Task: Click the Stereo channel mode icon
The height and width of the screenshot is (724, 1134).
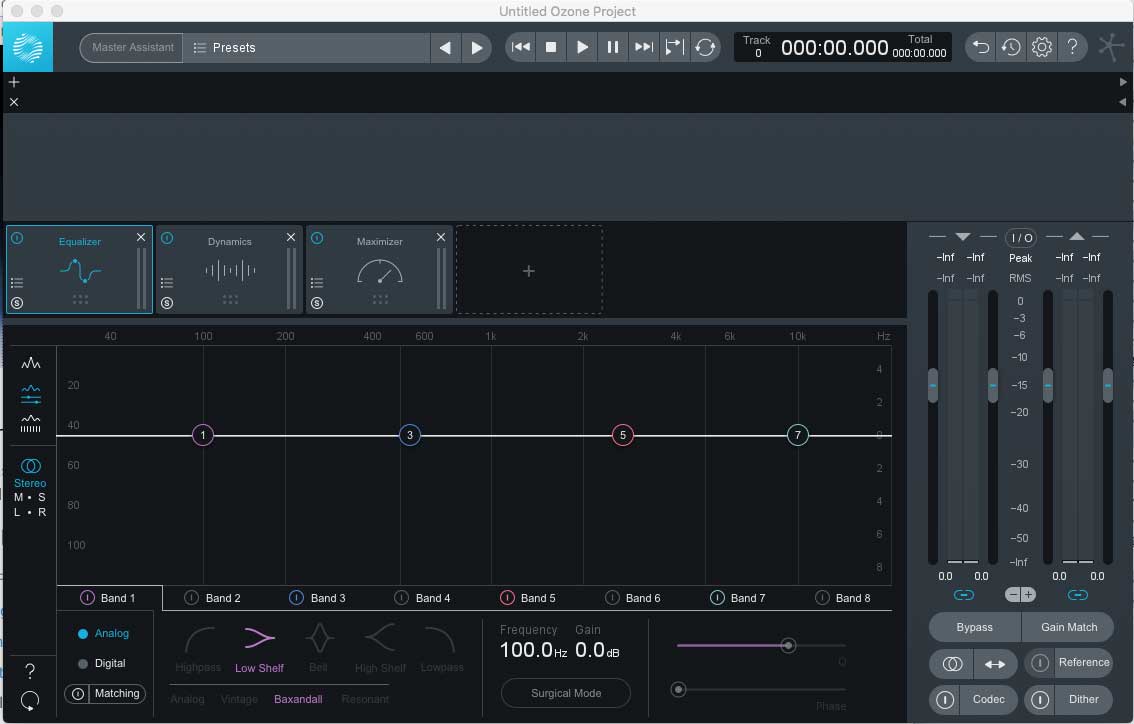Action: pos(30,467)
